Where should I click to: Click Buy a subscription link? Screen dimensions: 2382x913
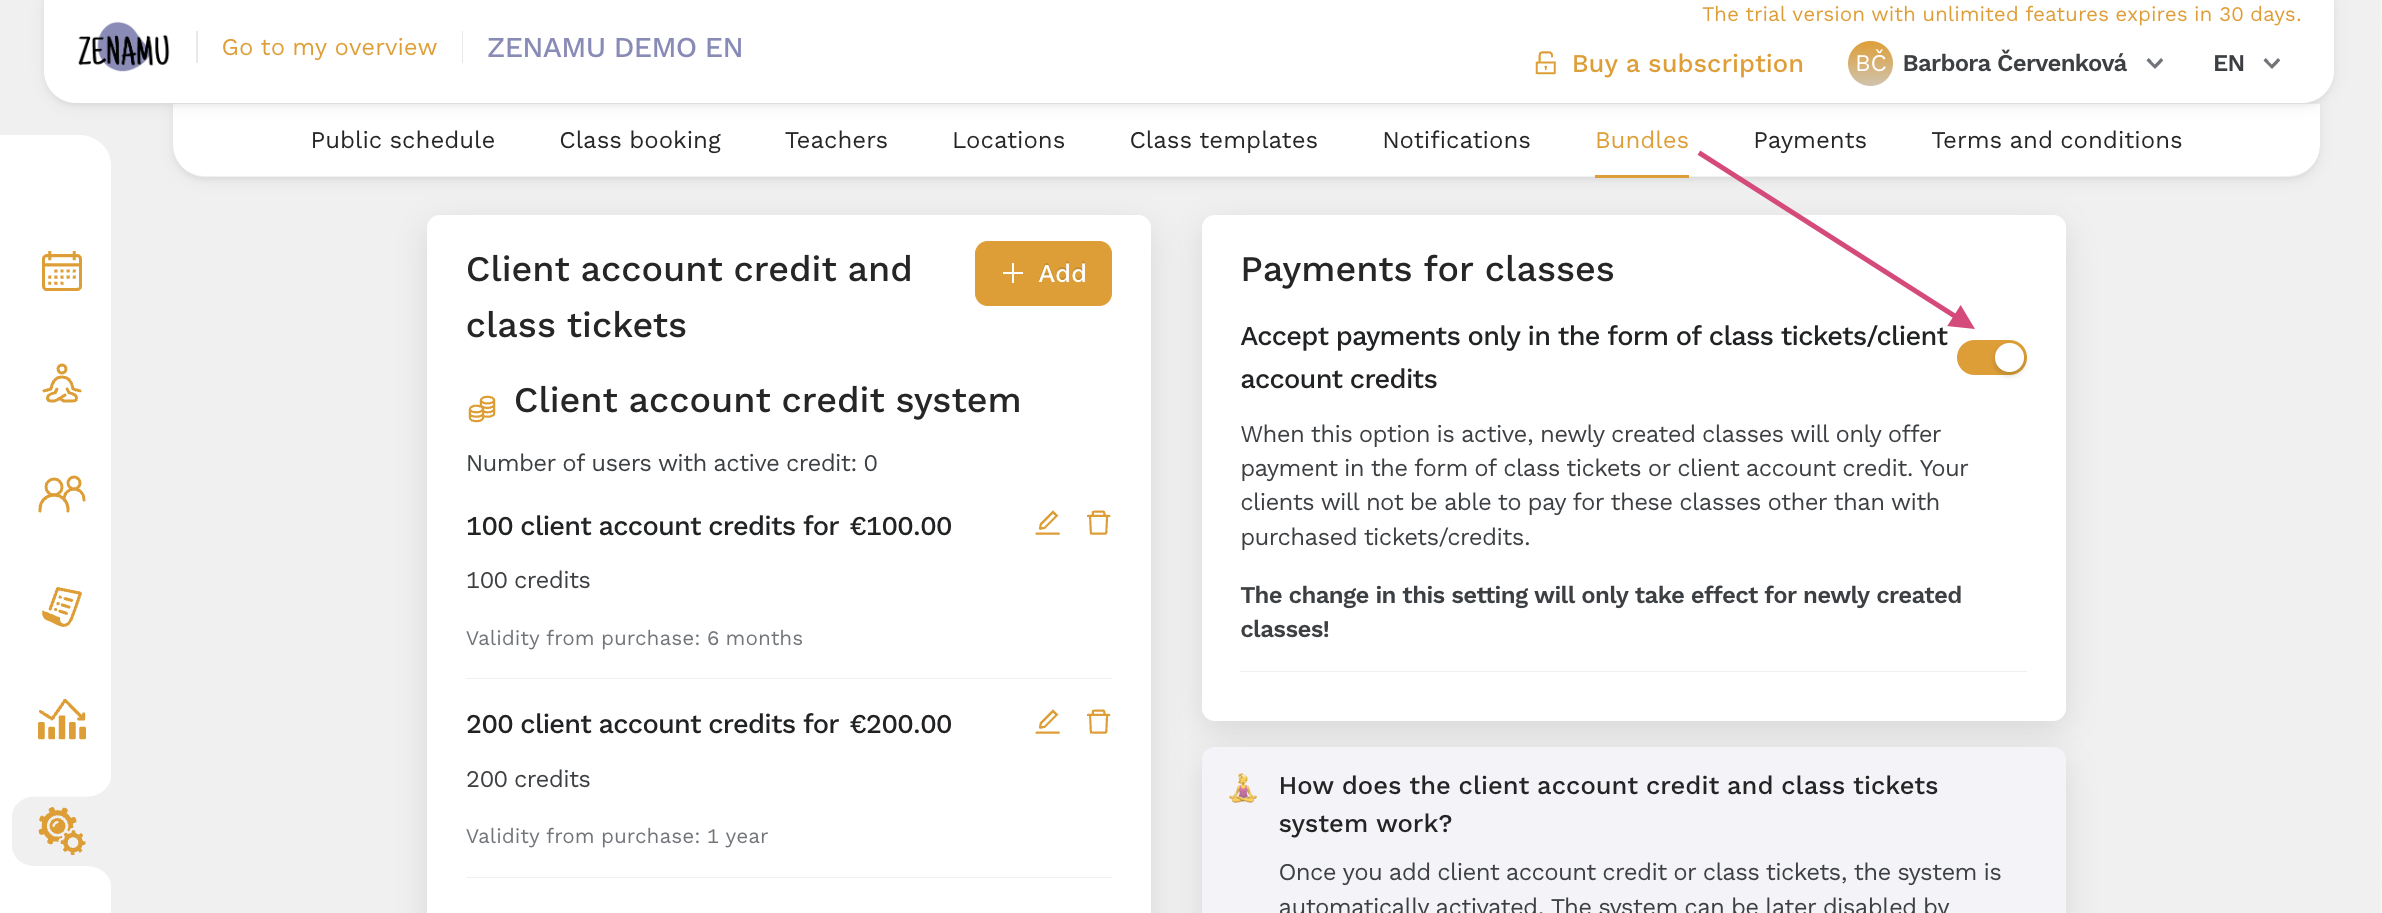(1669, 63)
